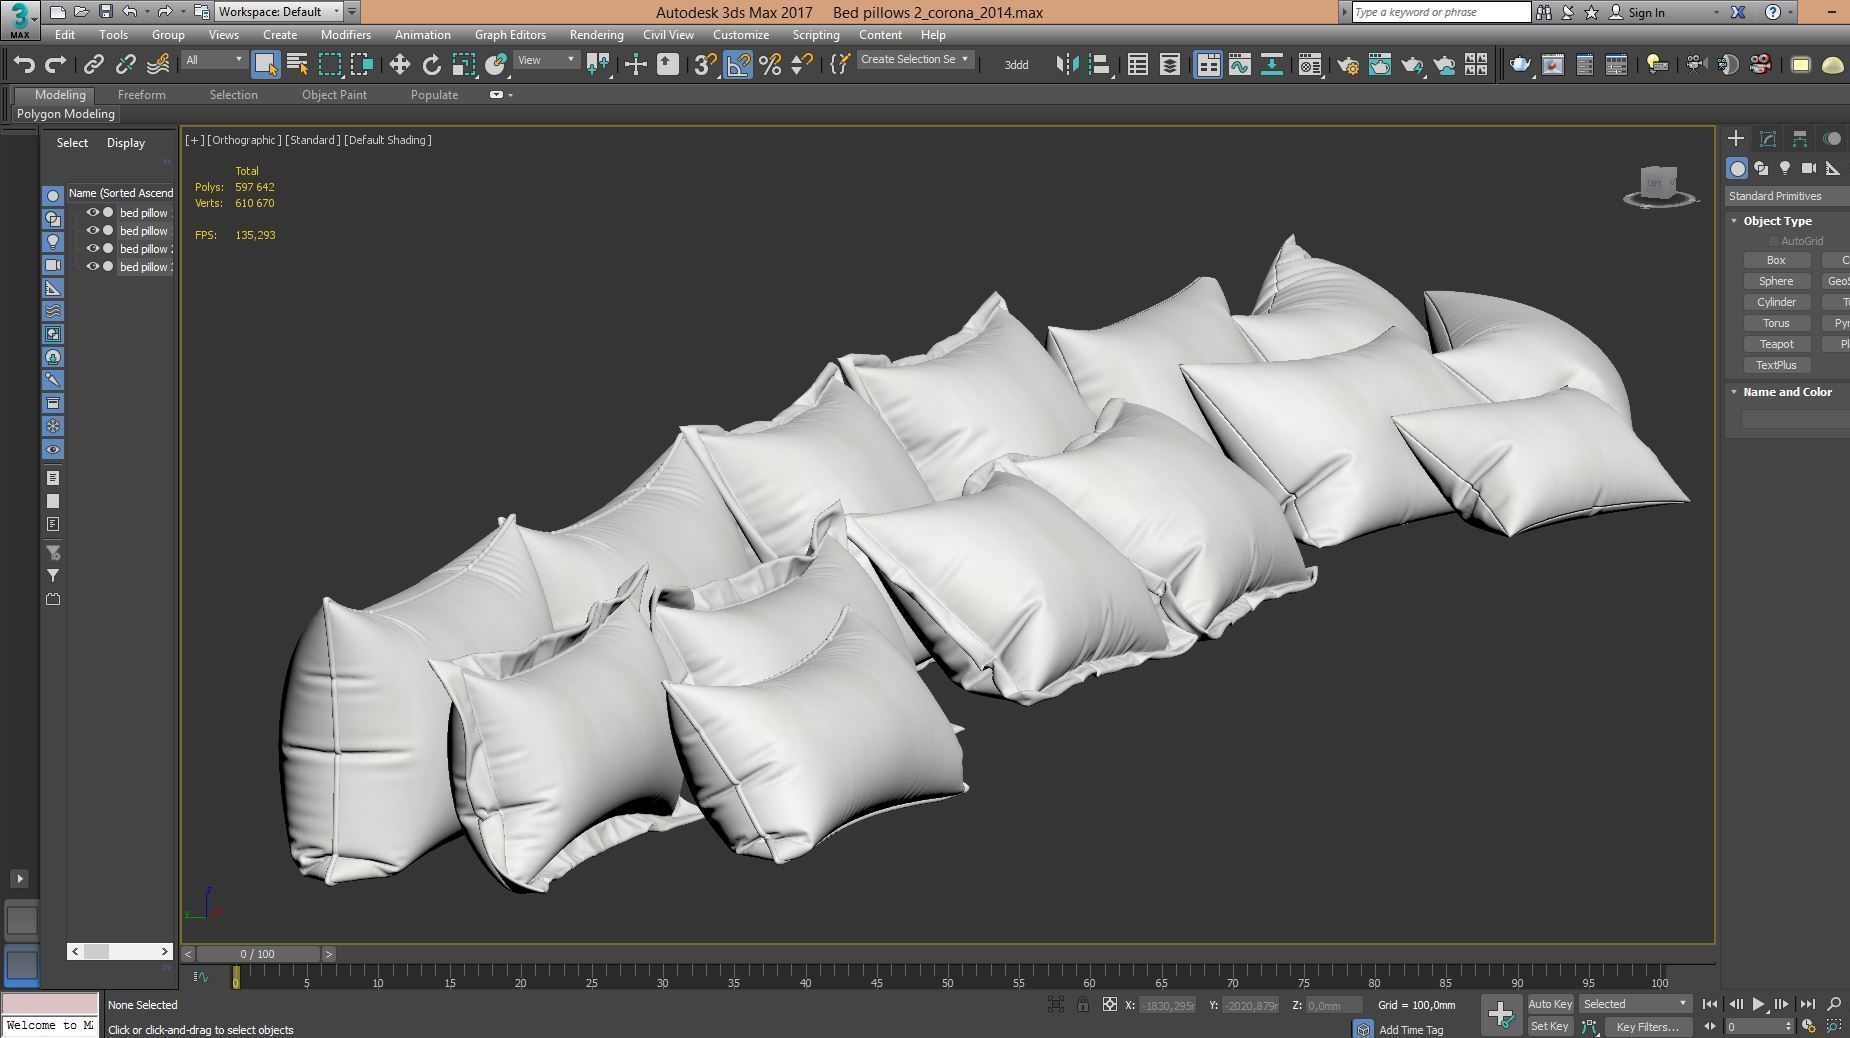Switch to the Object Paint ribbon tab
This screenshot has width=1850, height=1038.
[334, 95]
